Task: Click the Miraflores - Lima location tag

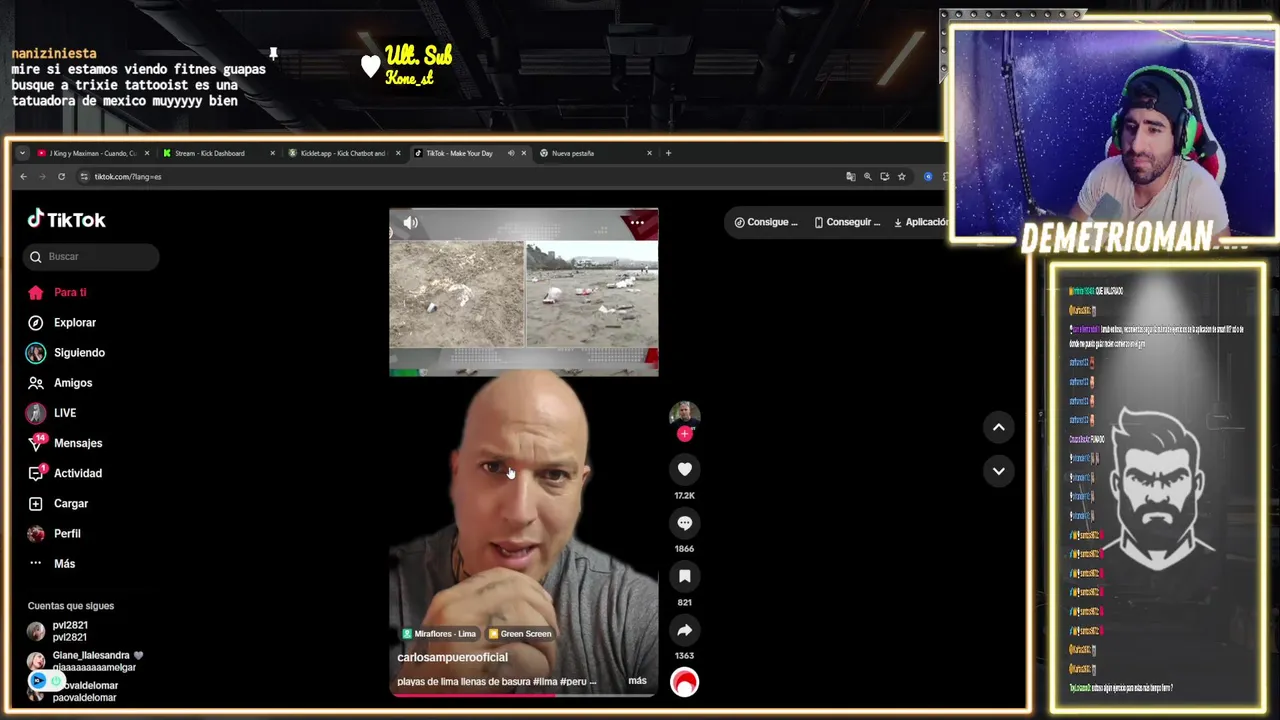Action: (439, 634)
